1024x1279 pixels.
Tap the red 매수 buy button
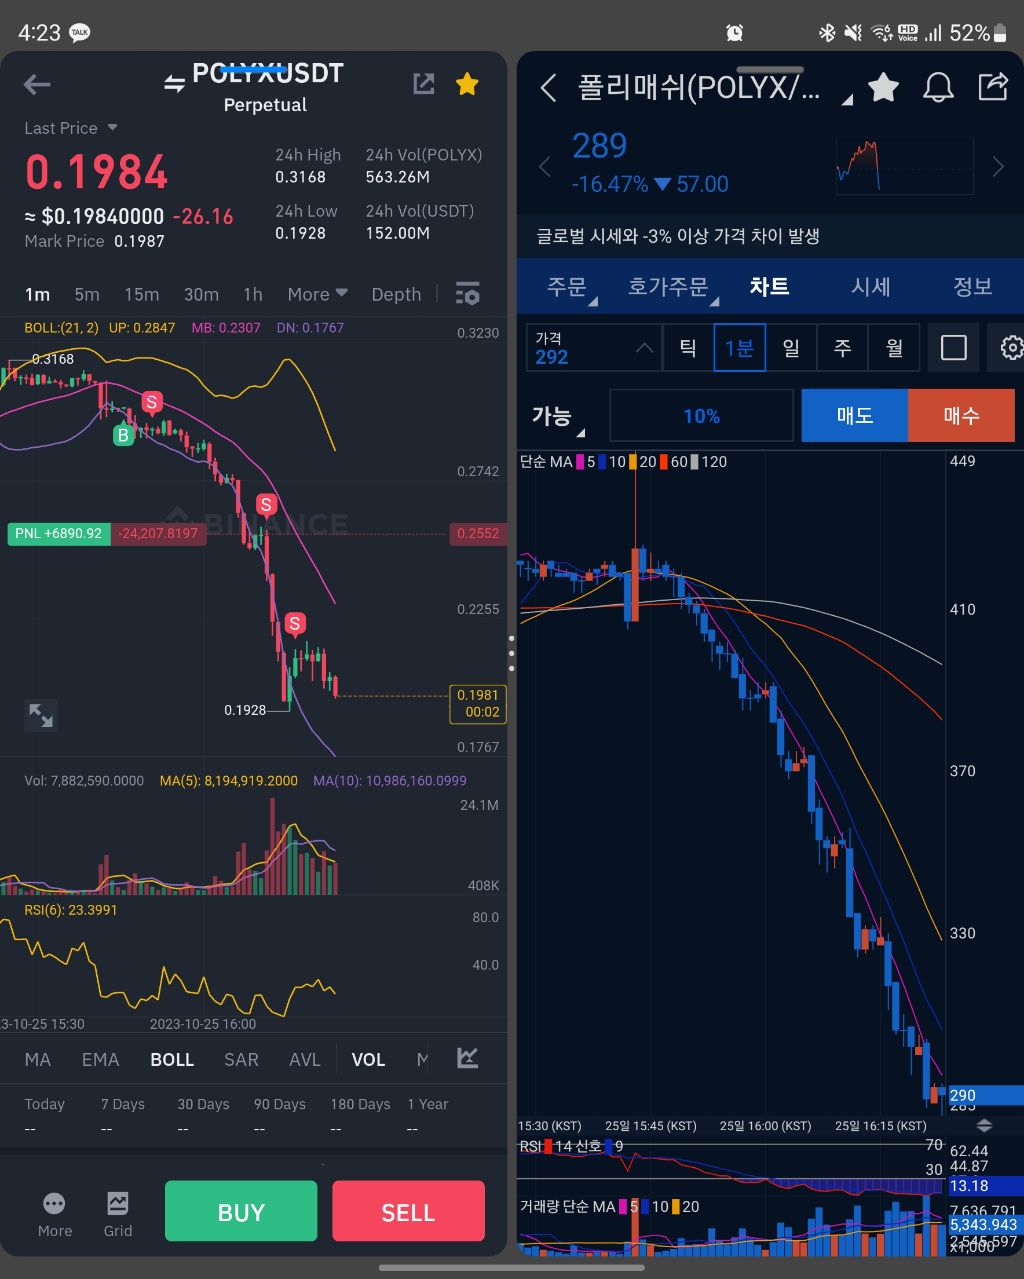(x=961, y=416)
